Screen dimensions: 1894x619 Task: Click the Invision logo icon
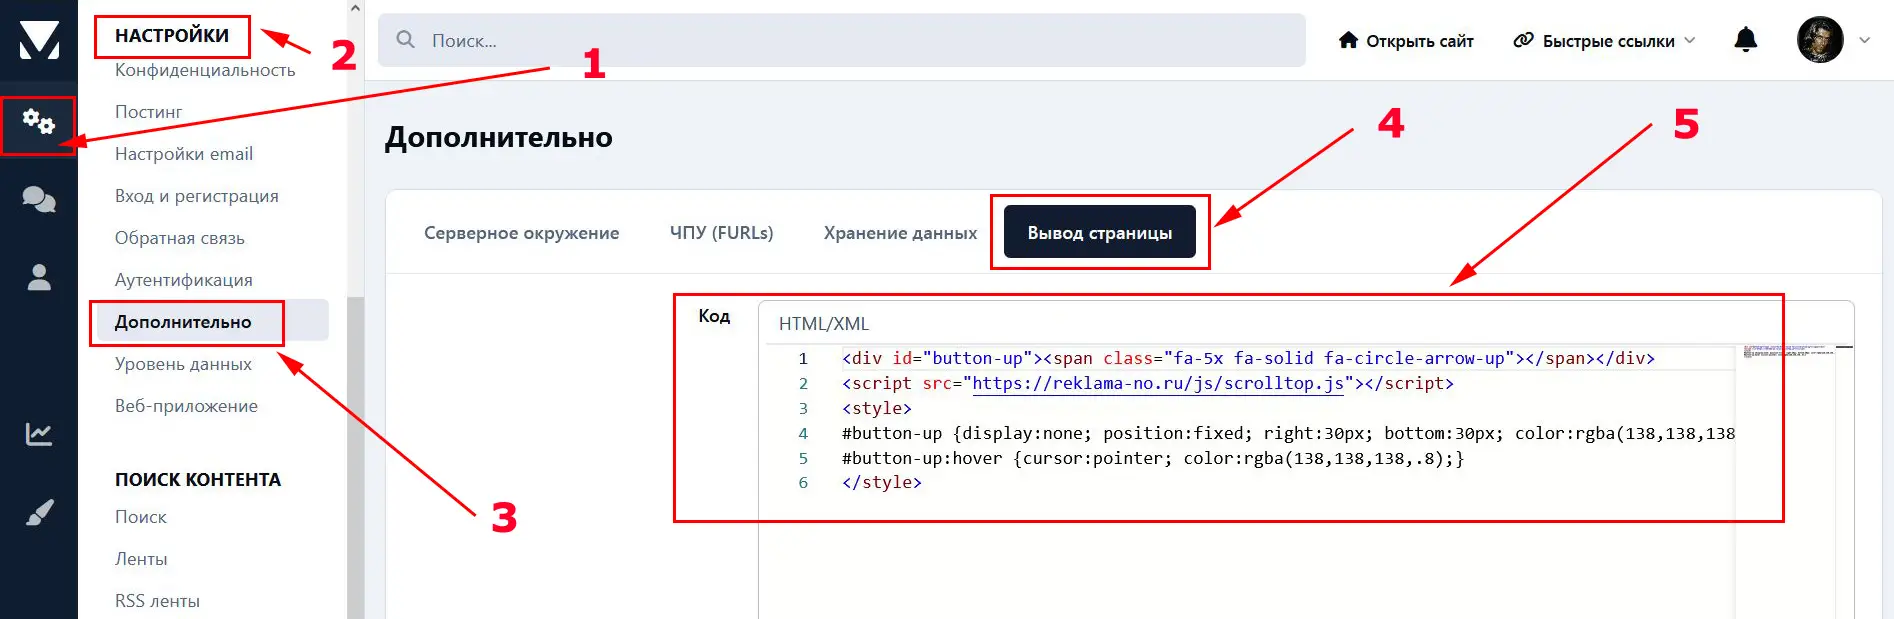39,40
